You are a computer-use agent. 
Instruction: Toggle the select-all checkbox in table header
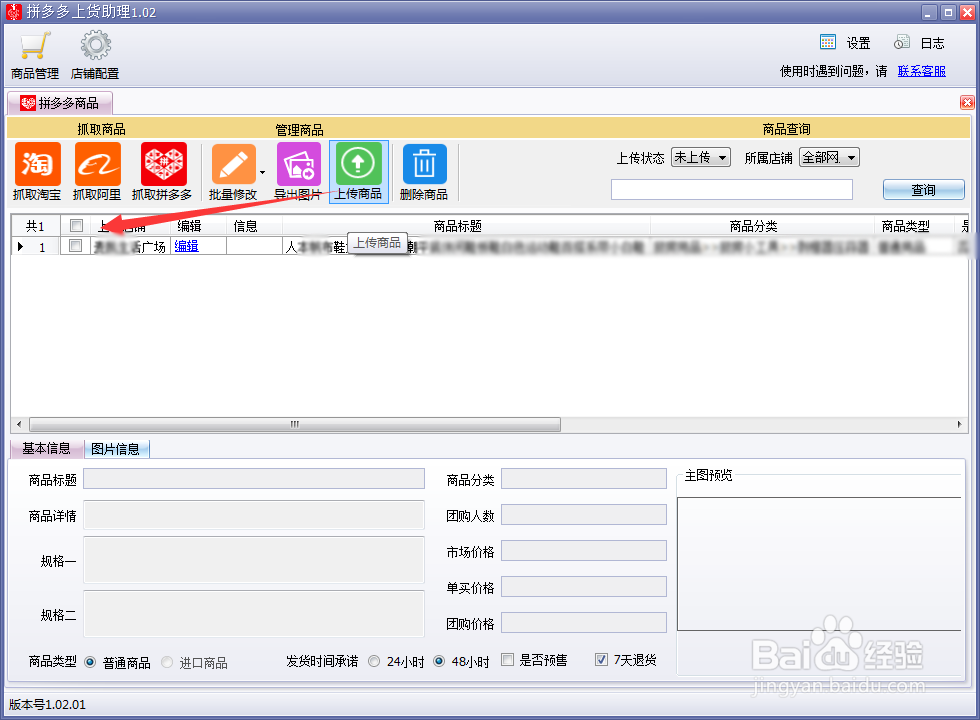click(x=76, y=226)
